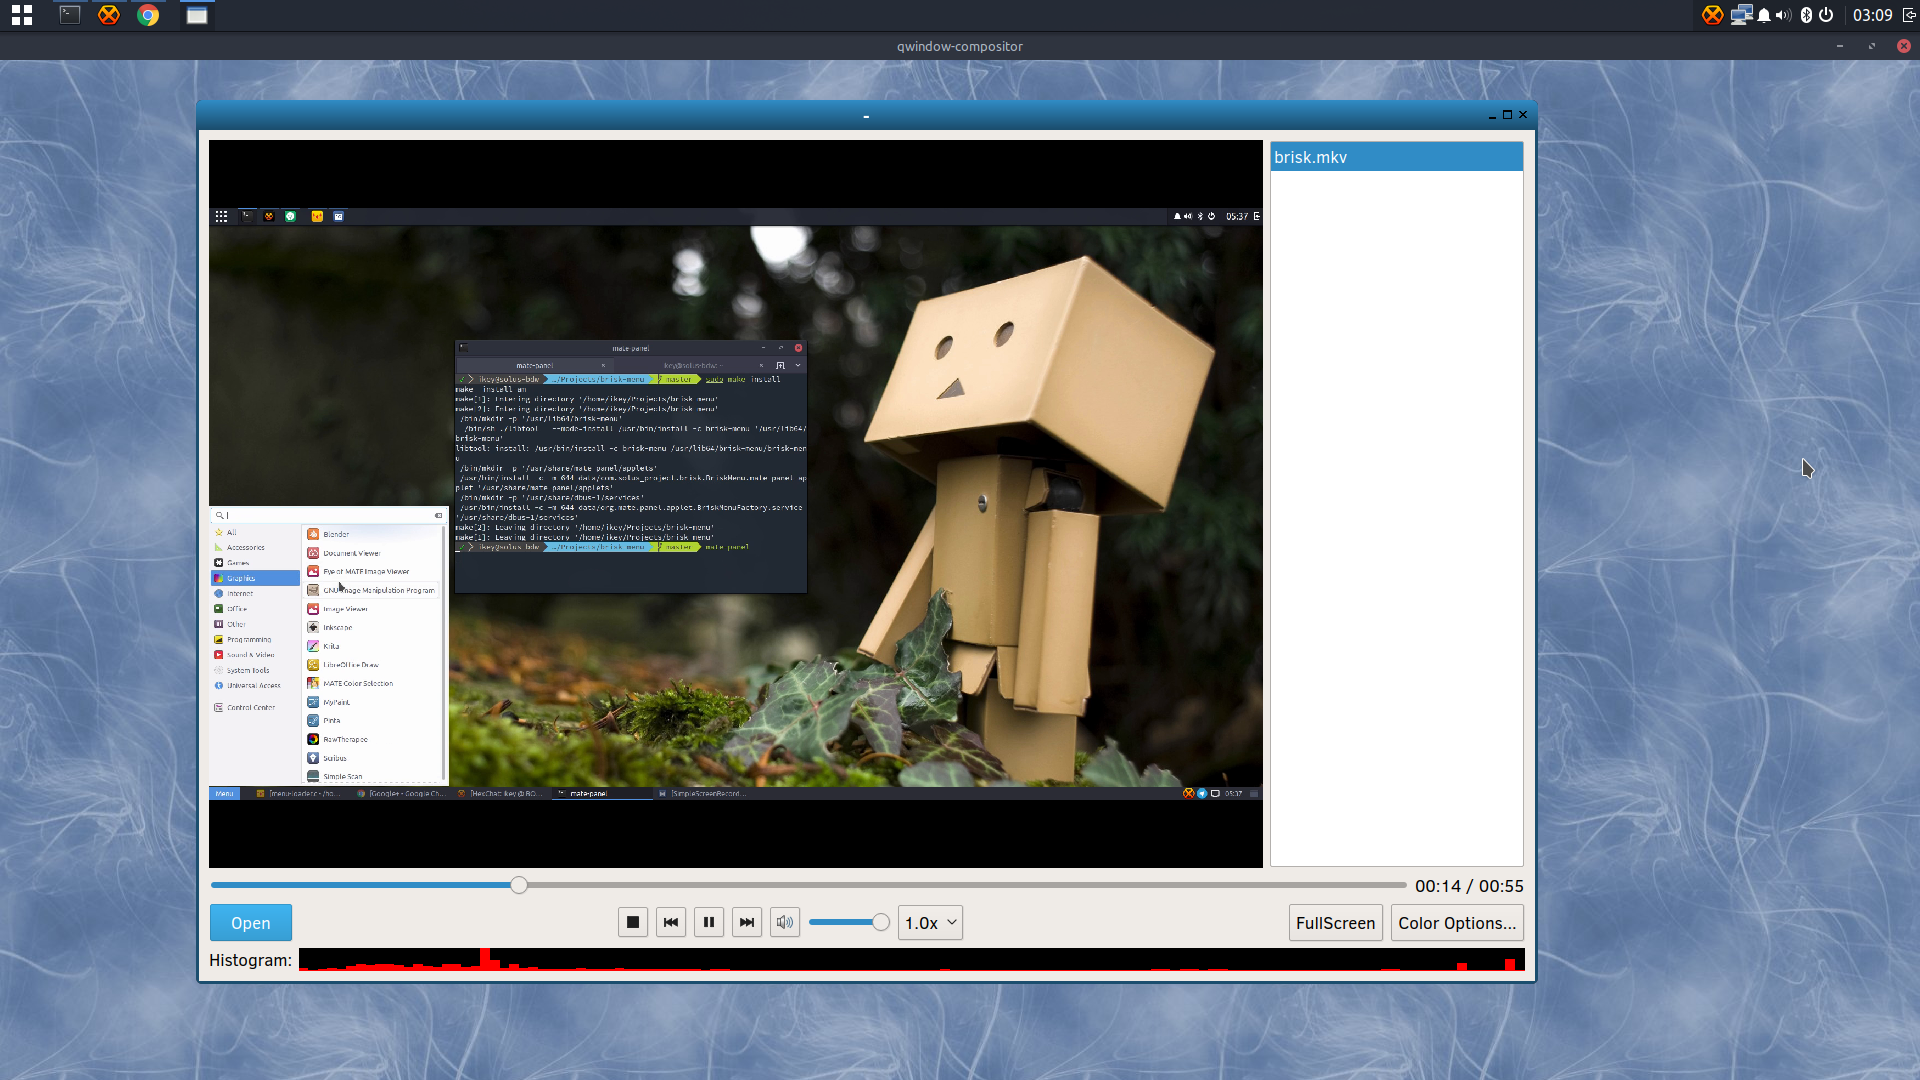The height and width of the screenshot is (1080, 1920).
Task: Open the file manager panel icon
Action: point(197,15)
